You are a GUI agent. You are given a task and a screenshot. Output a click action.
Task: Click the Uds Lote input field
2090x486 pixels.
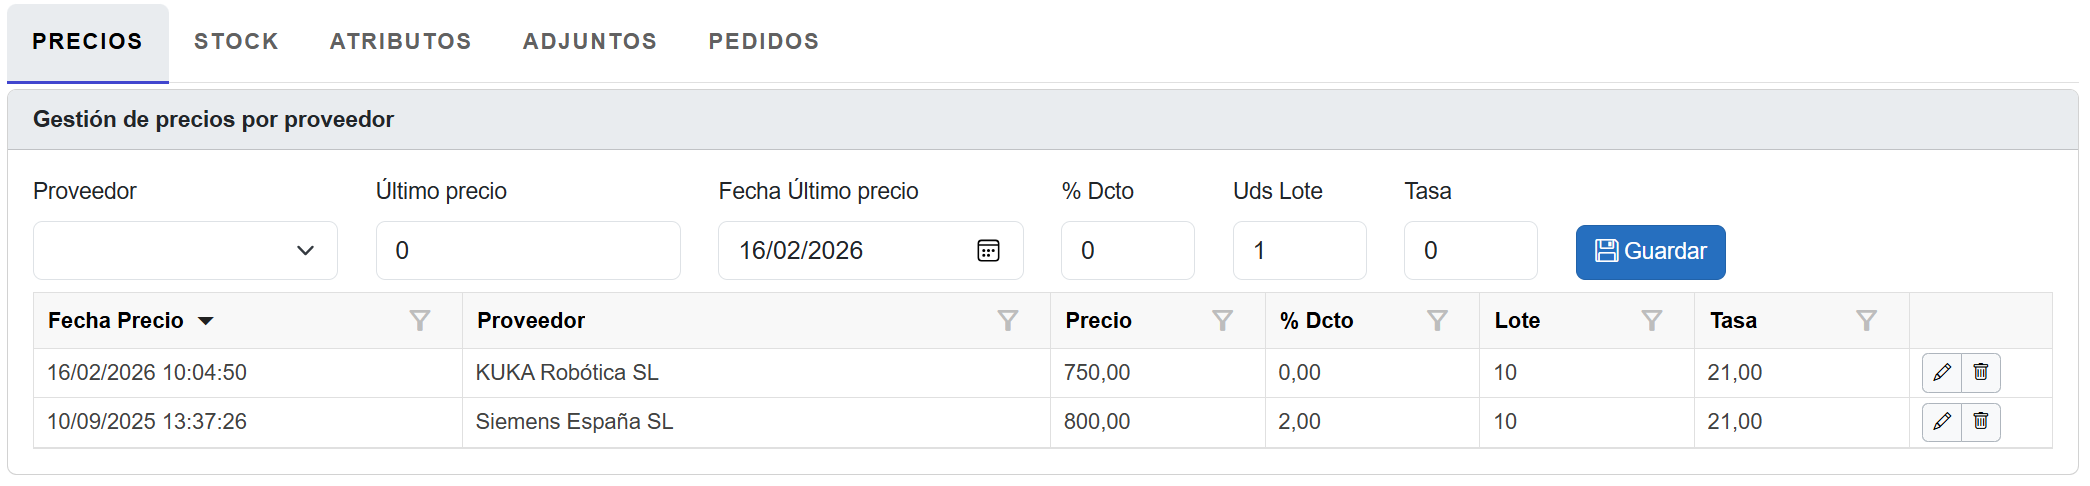coord(1299,251)
